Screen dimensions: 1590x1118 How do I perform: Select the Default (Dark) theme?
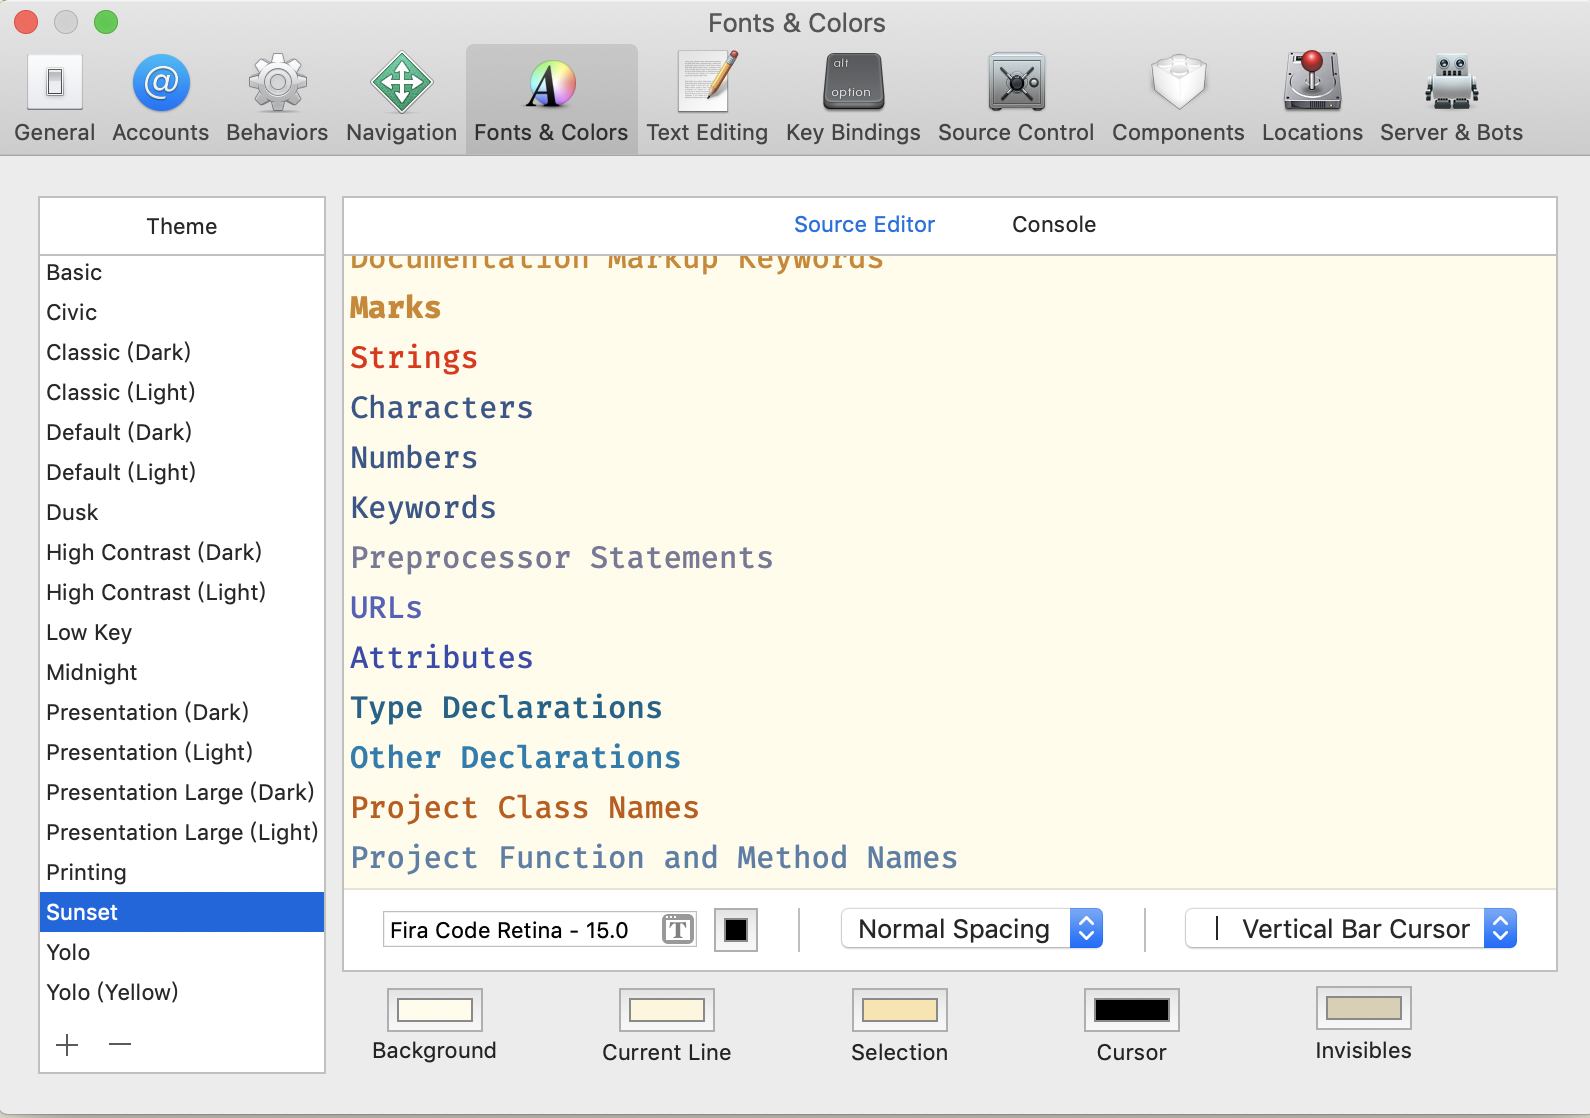182,433
